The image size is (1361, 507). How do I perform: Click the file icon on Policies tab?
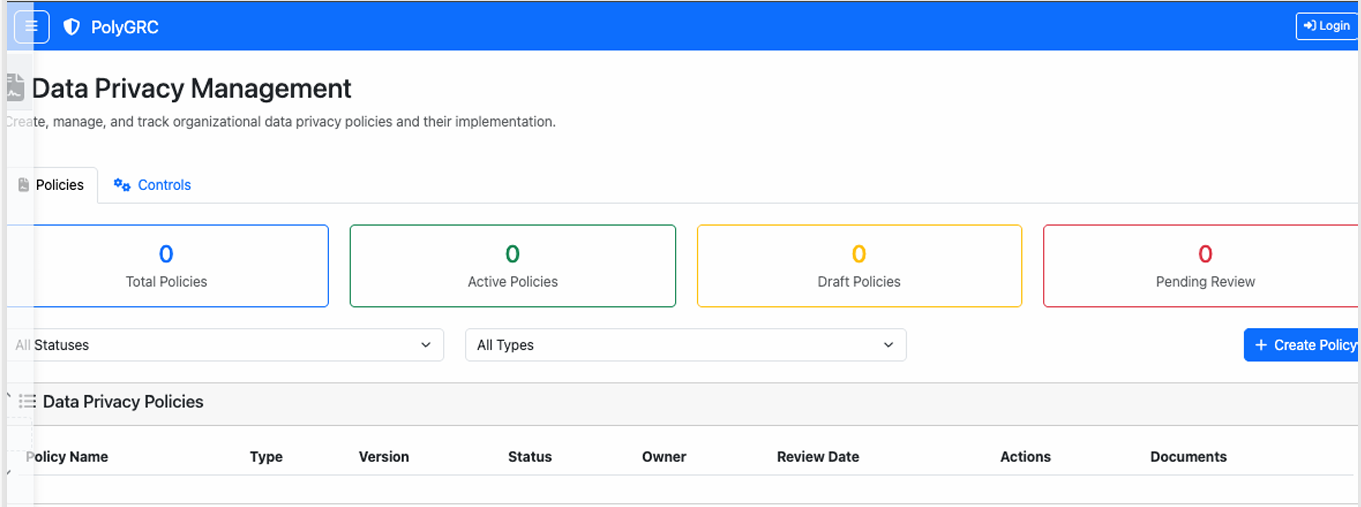(x=24, y=185)
